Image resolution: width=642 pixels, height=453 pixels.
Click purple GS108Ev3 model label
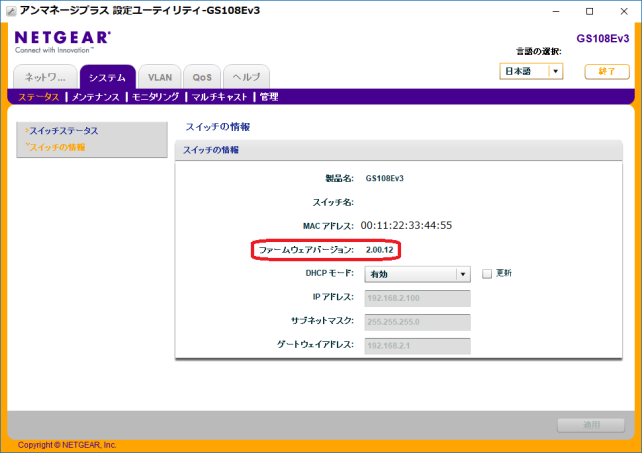coord(603,39)
